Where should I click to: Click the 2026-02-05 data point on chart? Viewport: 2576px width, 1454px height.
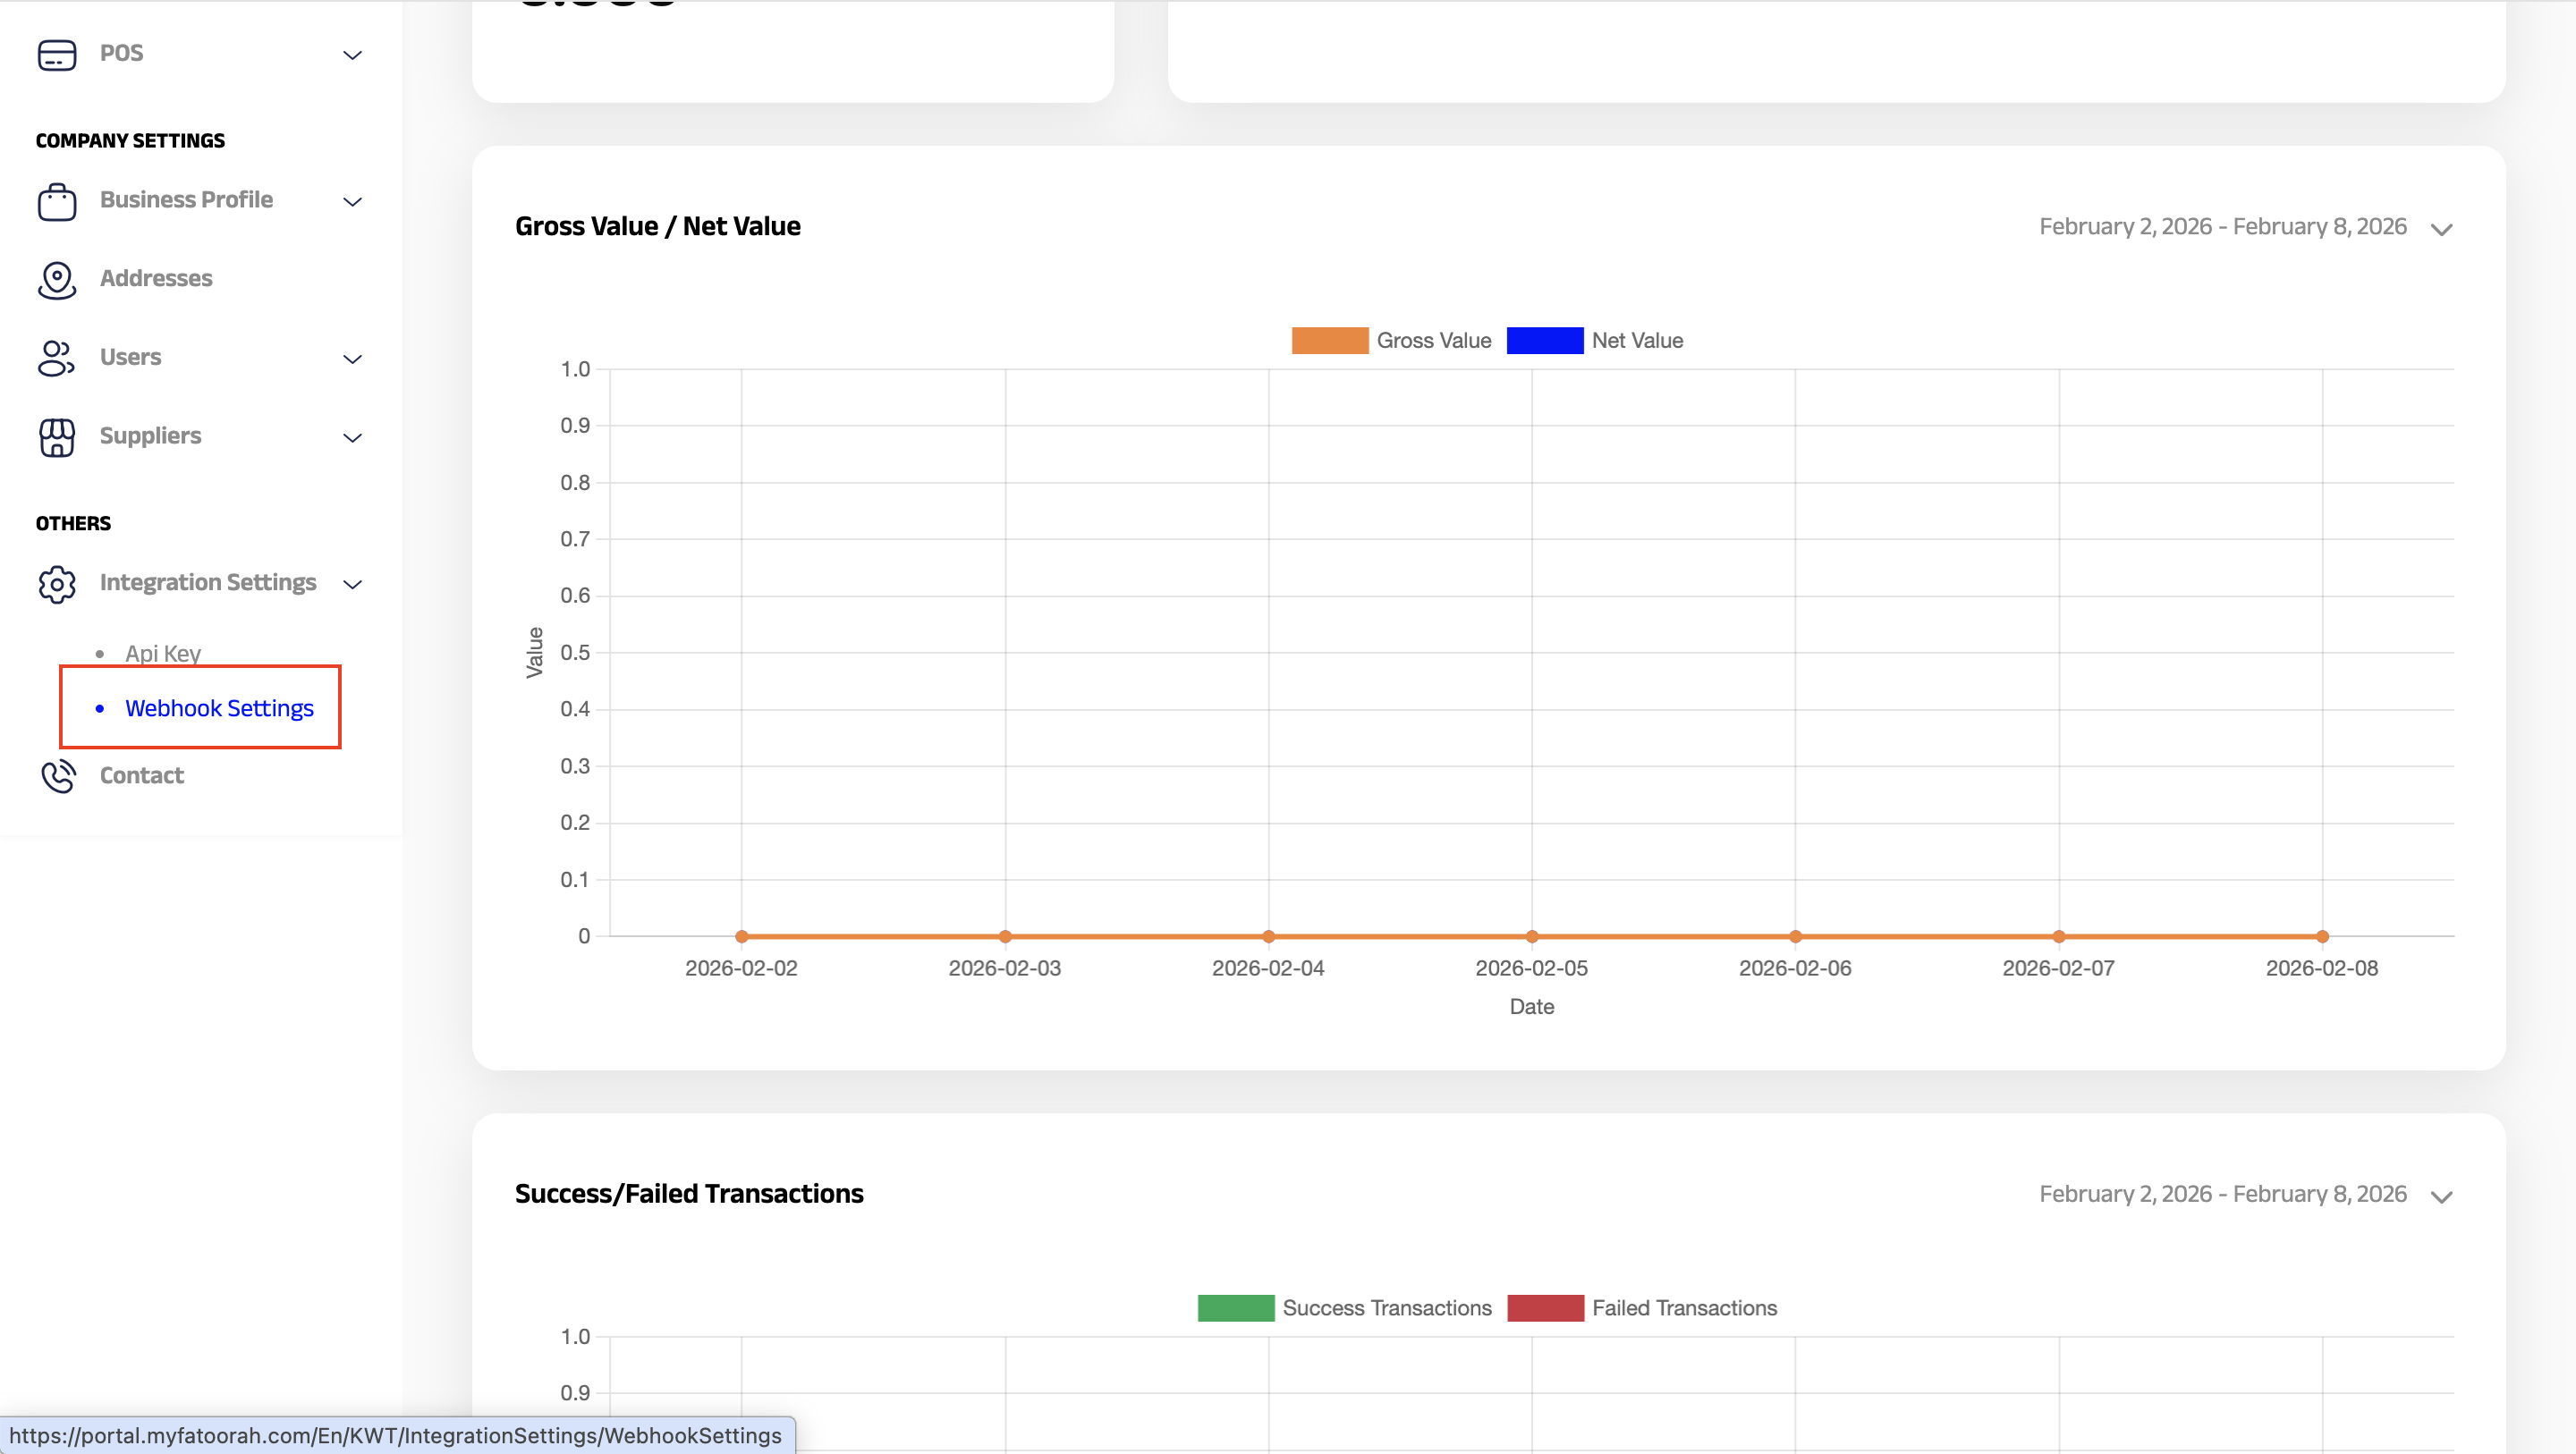tap(1531, 937)
